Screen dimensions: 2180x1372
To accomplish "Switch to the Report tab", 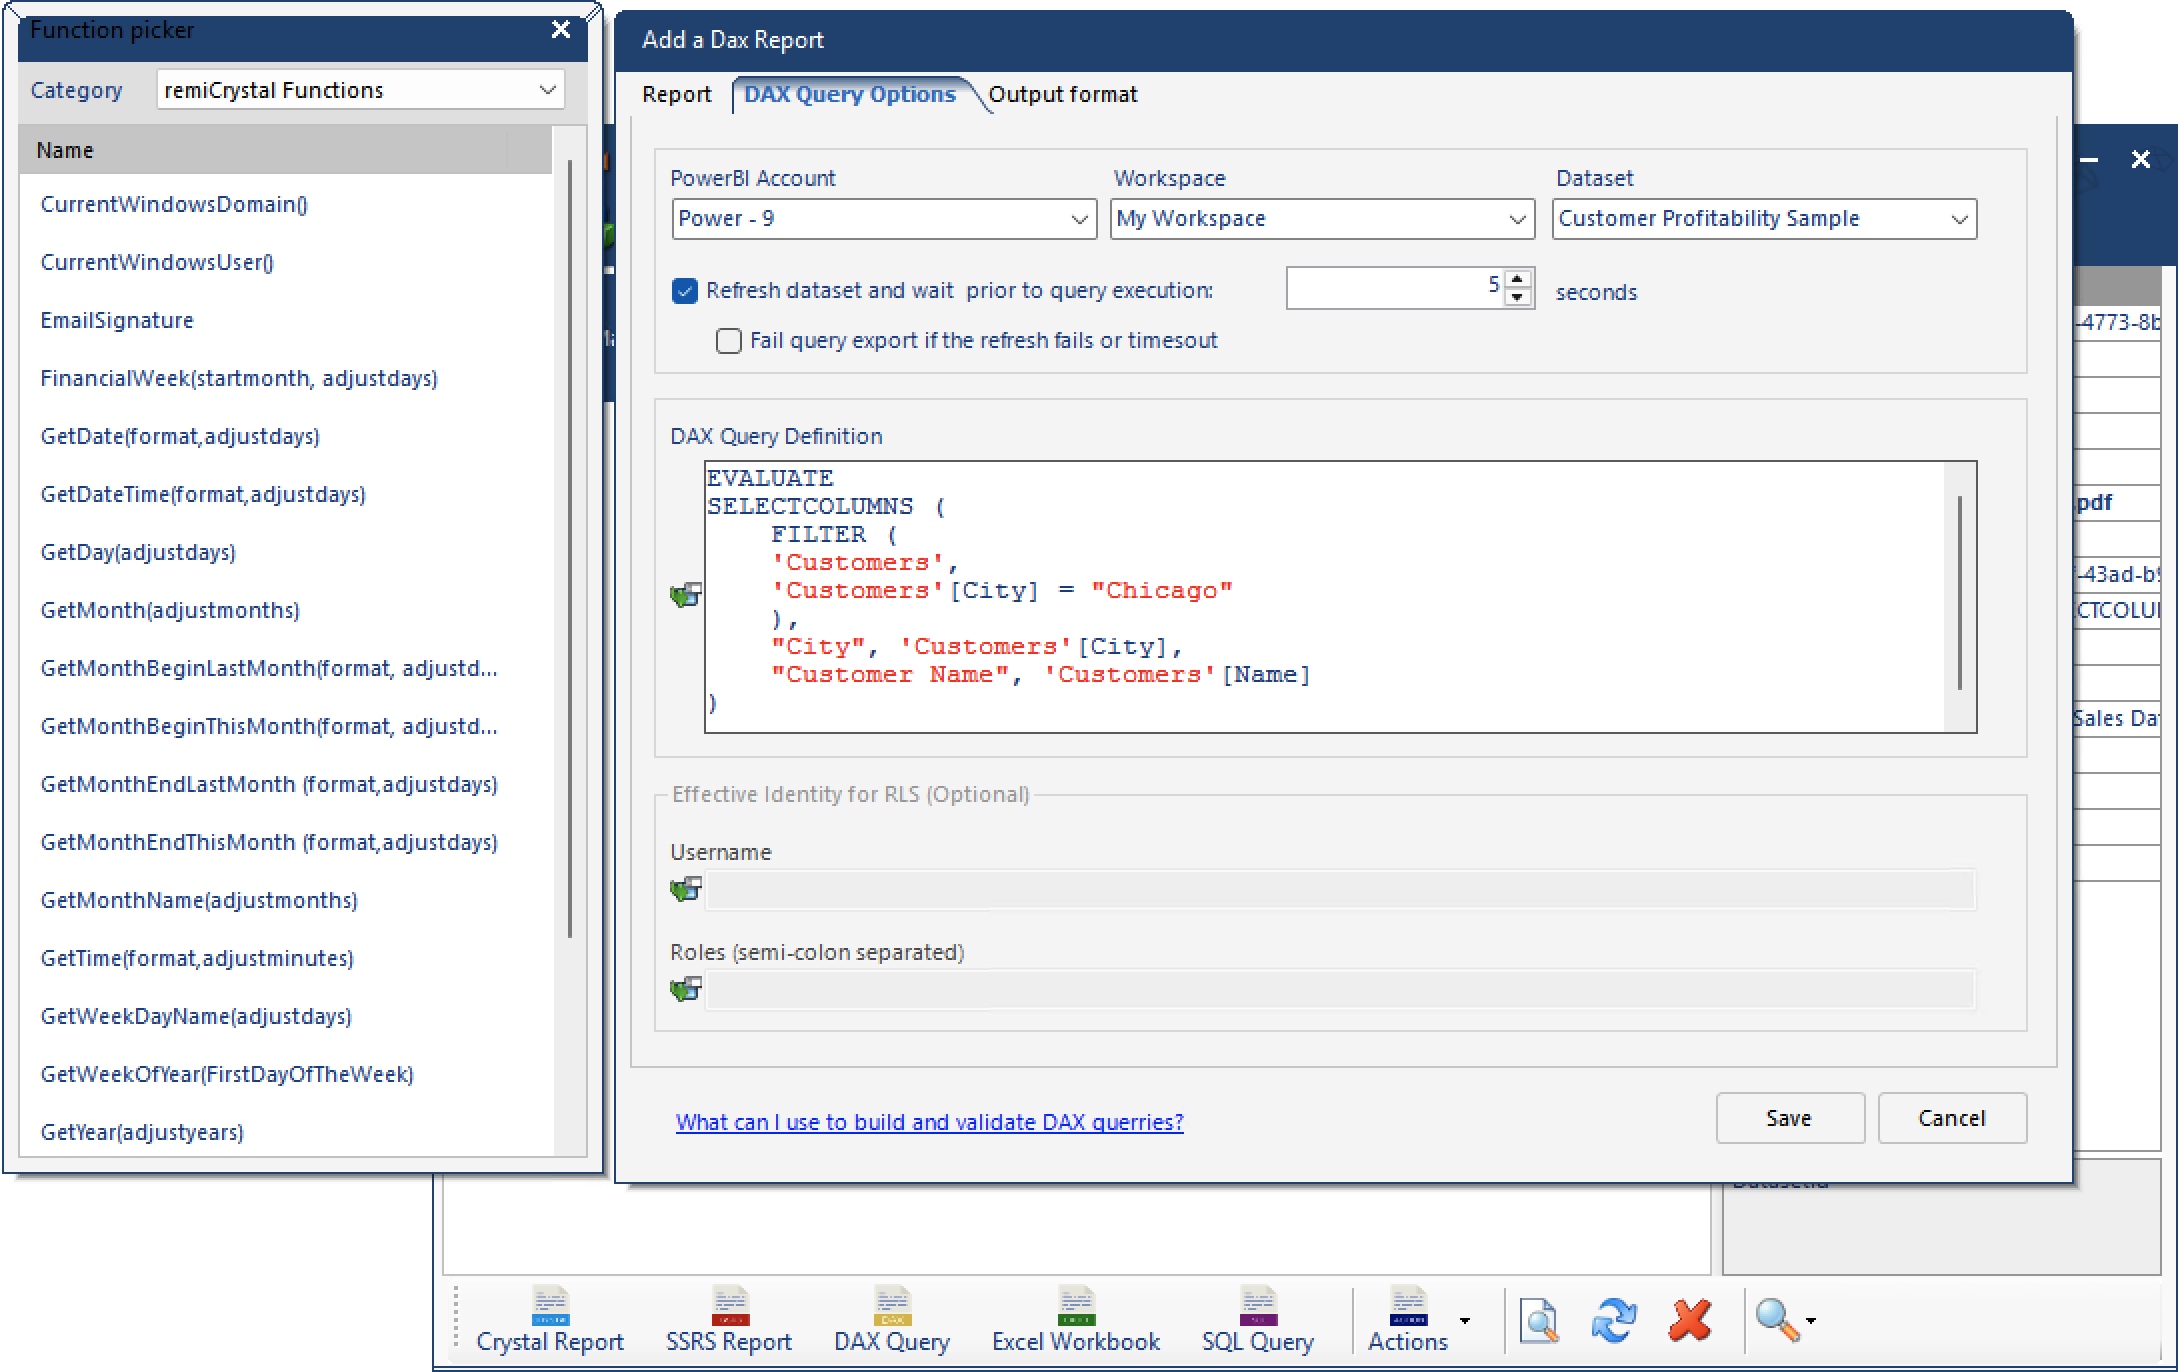I will coord(677,95).
